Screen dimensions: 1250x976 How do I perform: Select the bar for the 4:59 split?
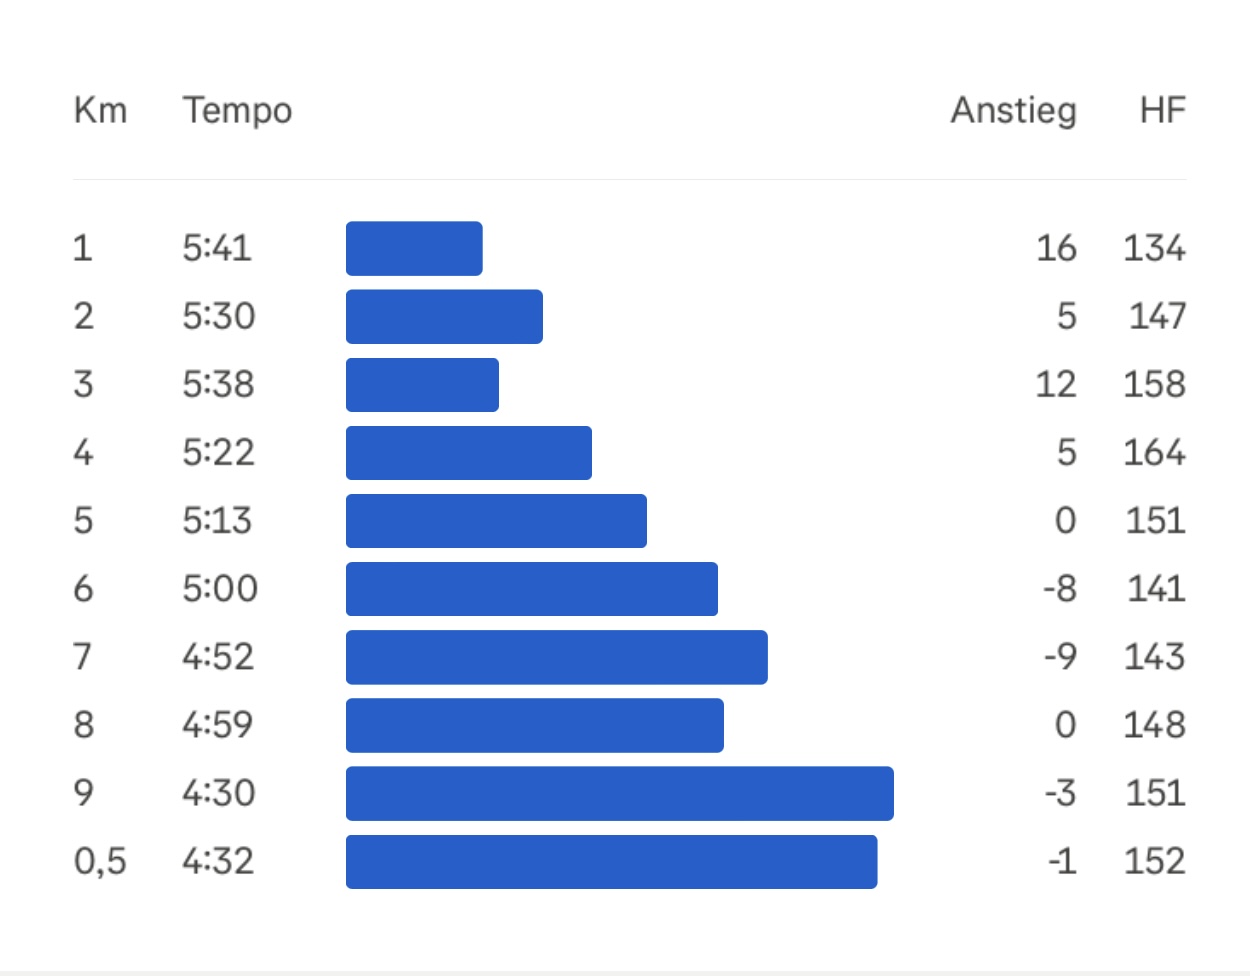[x=534, y=724]
